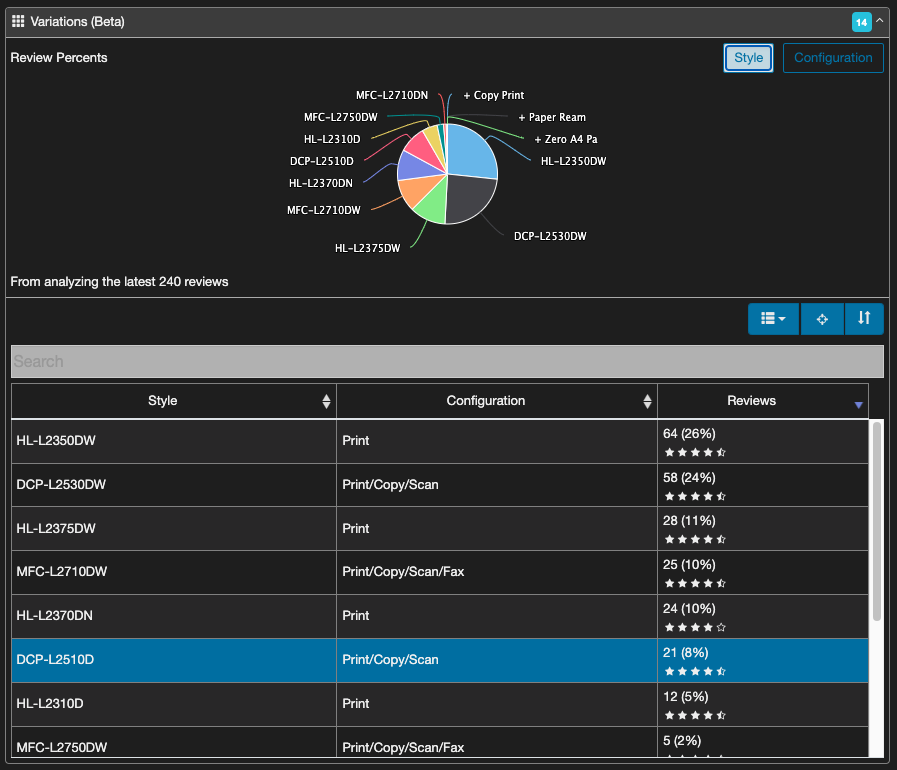Switch pie chart to Configuration view
This screenshot has height=770, width=897.
click(833, 58)
